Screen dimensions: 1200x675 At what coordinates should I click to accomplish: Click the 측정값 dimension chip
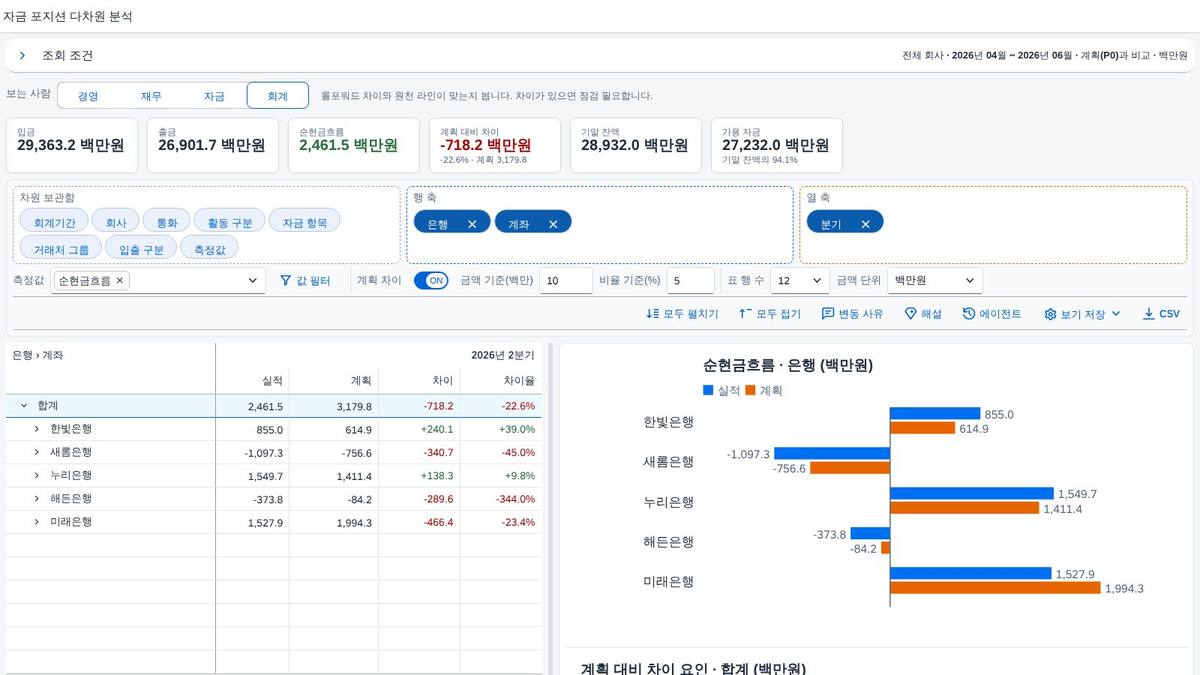pos(209,248)
